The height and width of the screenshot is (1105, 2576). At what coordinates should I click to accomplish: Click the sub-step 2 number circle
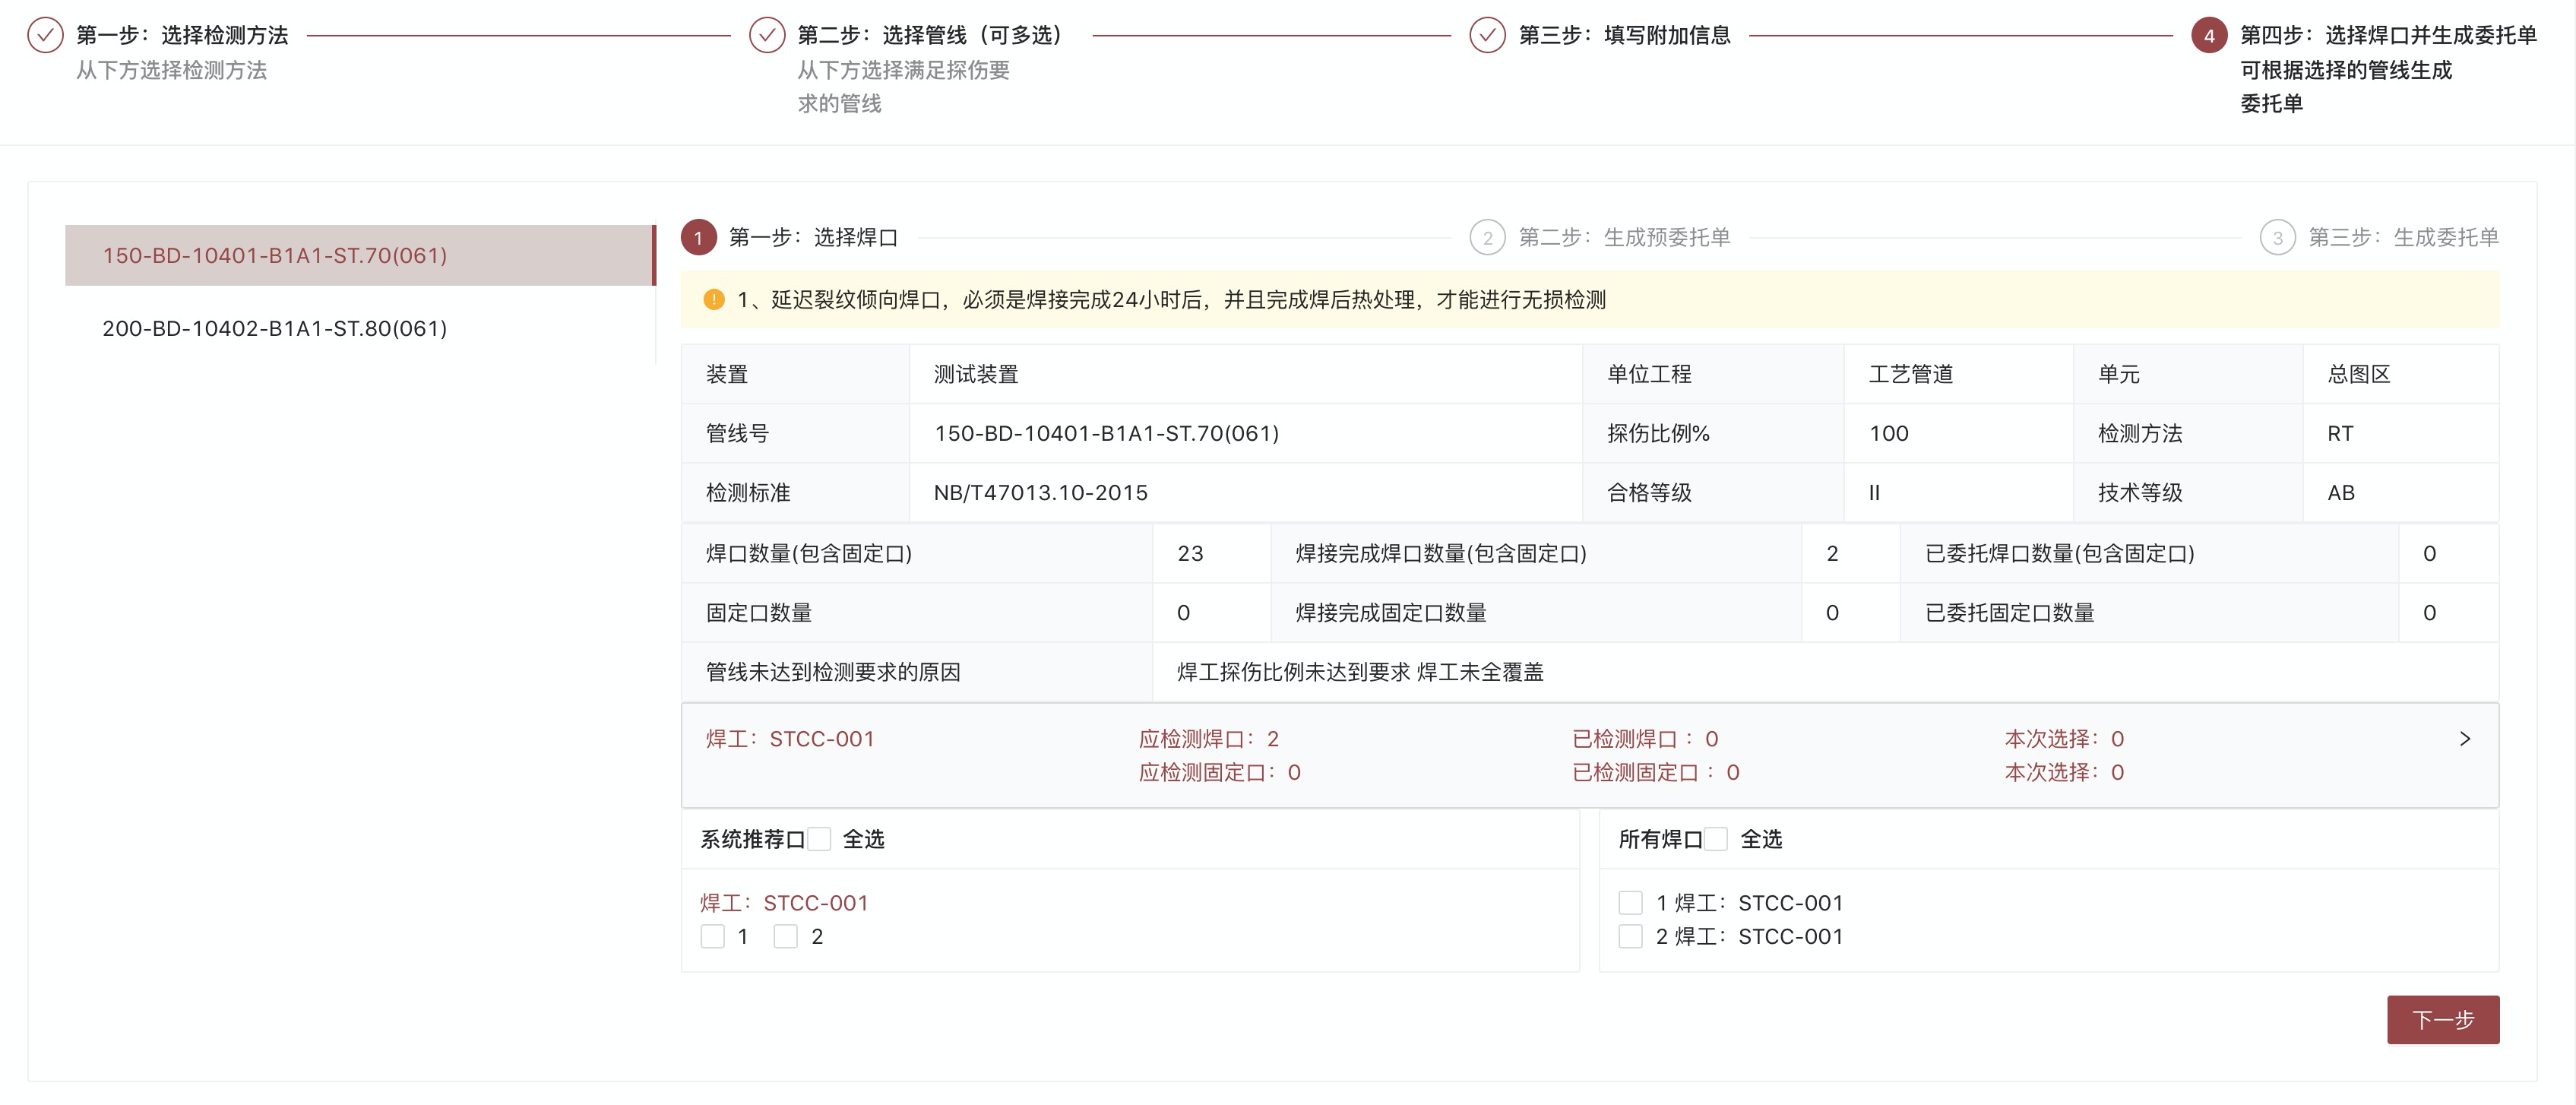[1488, 237]
